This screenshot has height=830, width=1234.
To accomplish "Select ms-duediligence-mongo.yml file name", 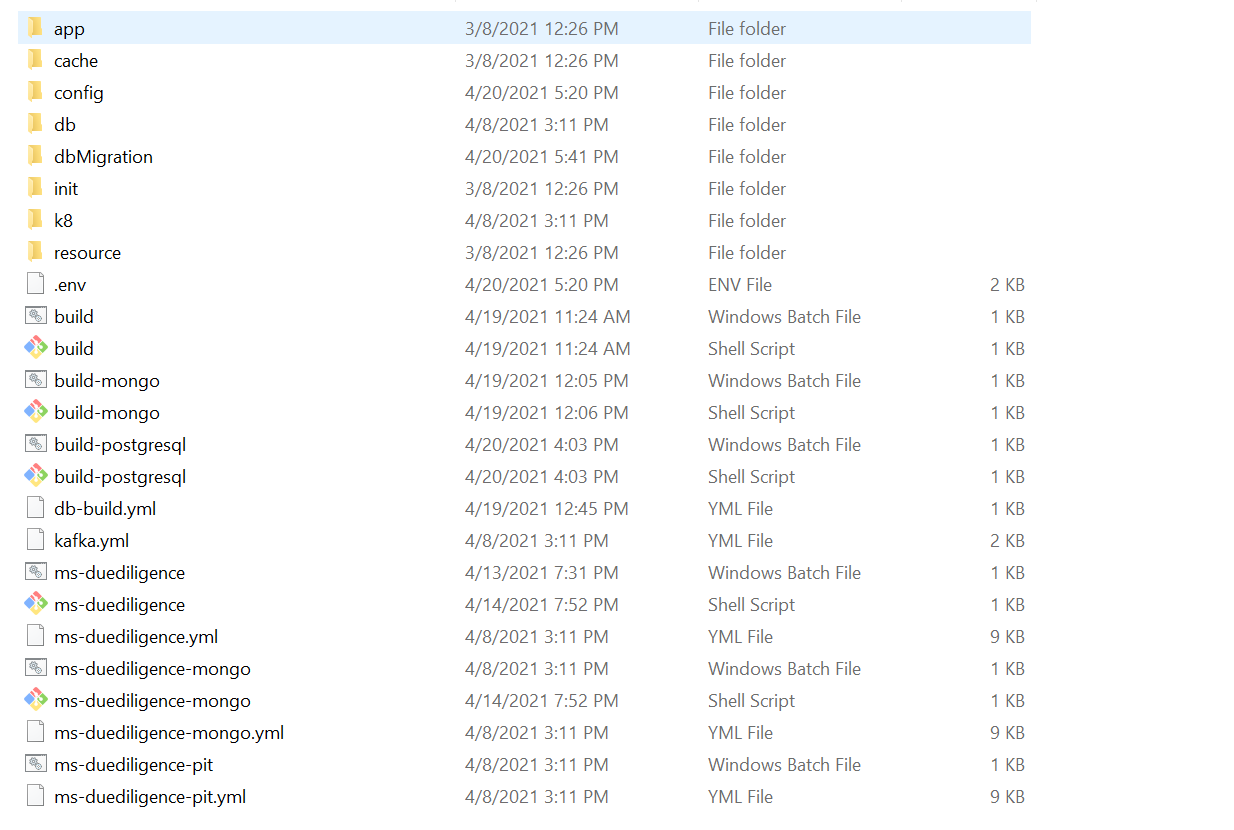I will [x=169, y=733].
